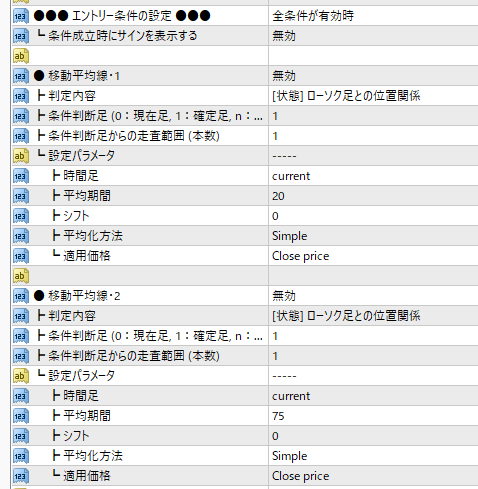Select the second 時間足 parameter row
478x489 pixels.
[x=245, y=396]
